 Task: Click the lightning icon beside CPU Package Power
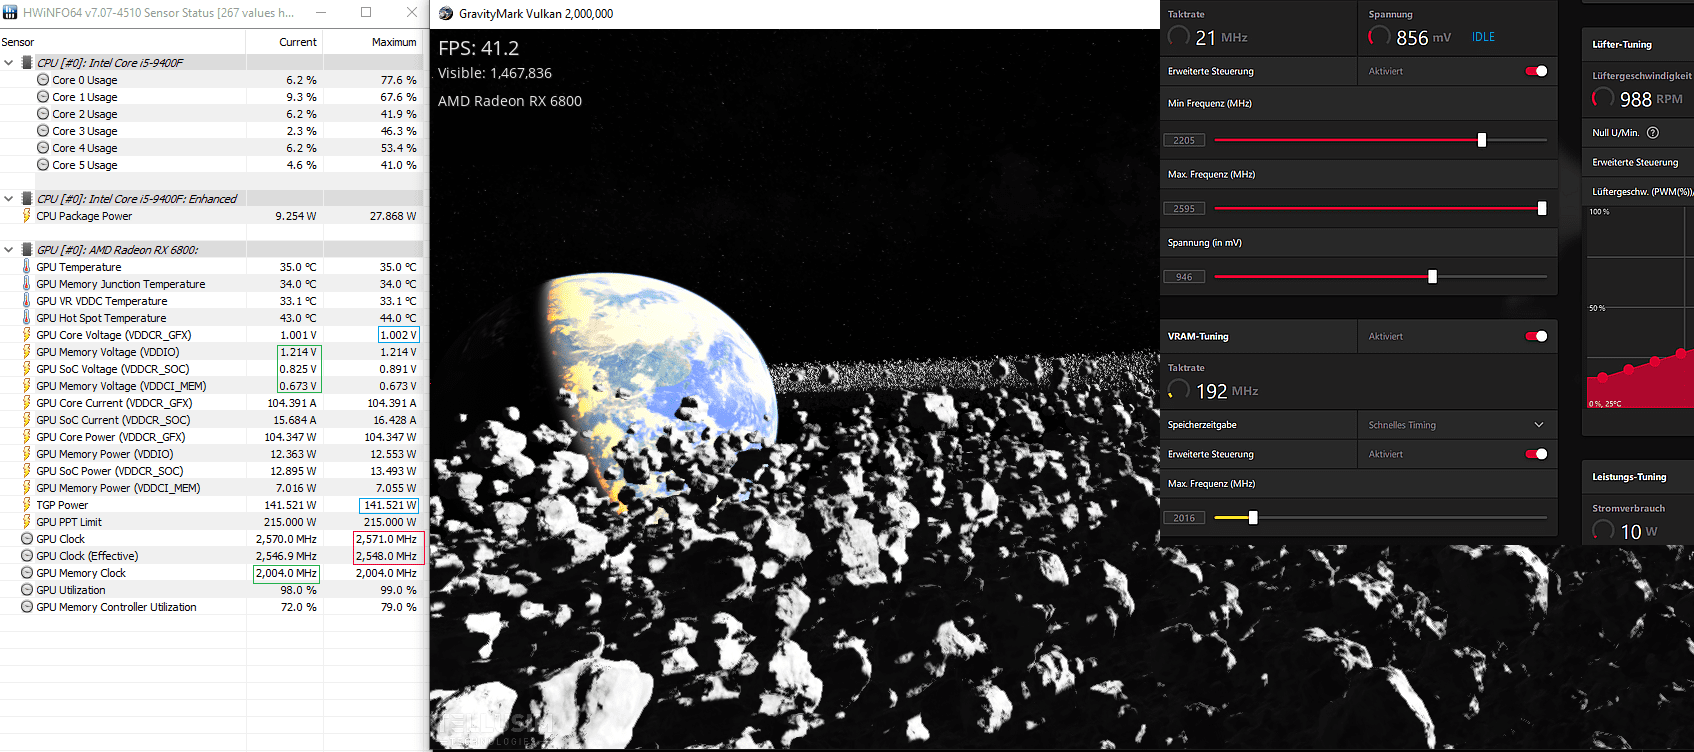[27, 216]
